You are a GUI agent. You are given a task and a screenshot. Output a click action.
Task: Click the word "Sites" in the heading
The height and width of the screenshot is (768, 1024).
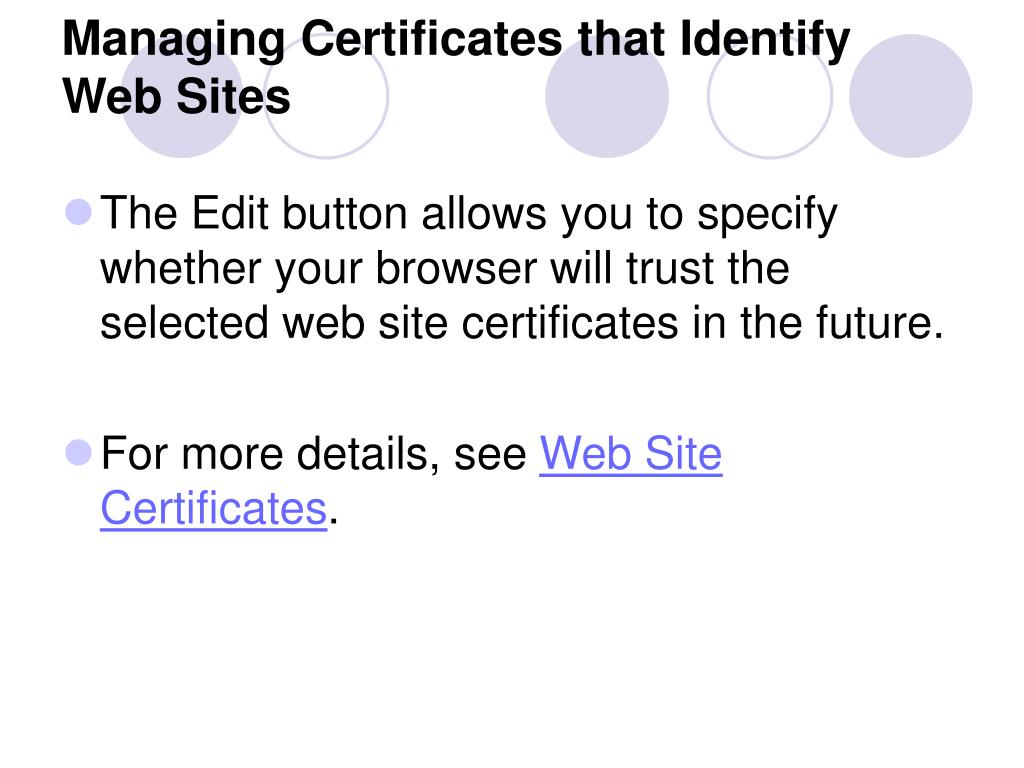[233, 97]
